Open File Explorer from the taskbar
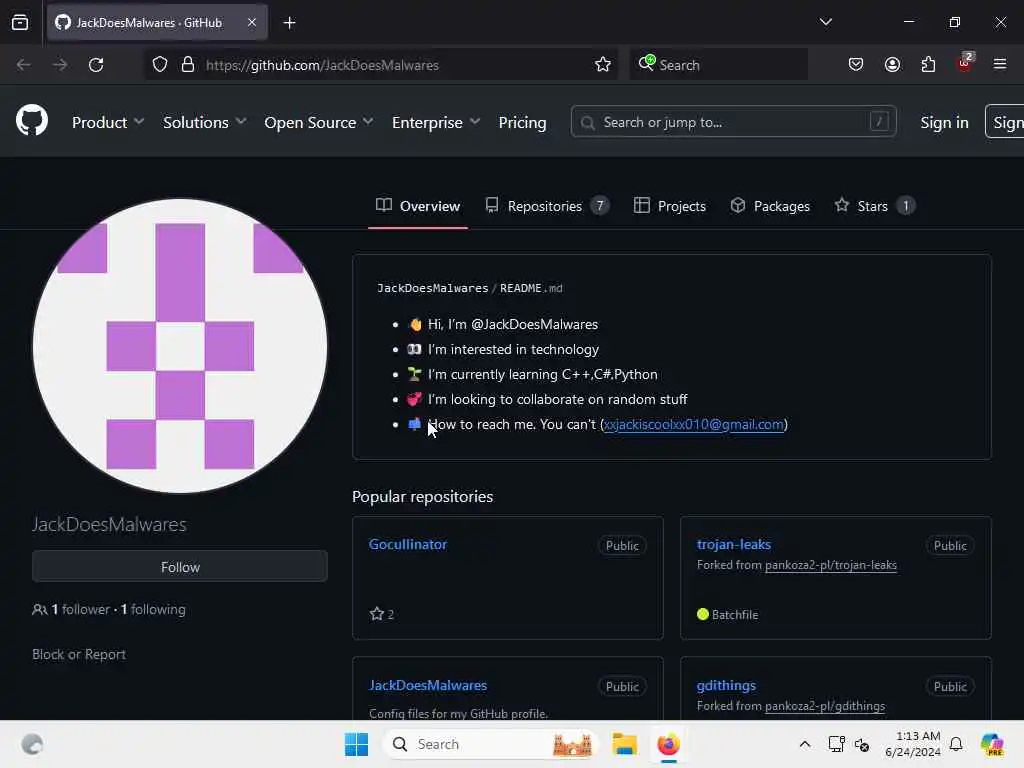This screenshot has height=768, width=1024. pyautogui.click(x=624, y=744)
